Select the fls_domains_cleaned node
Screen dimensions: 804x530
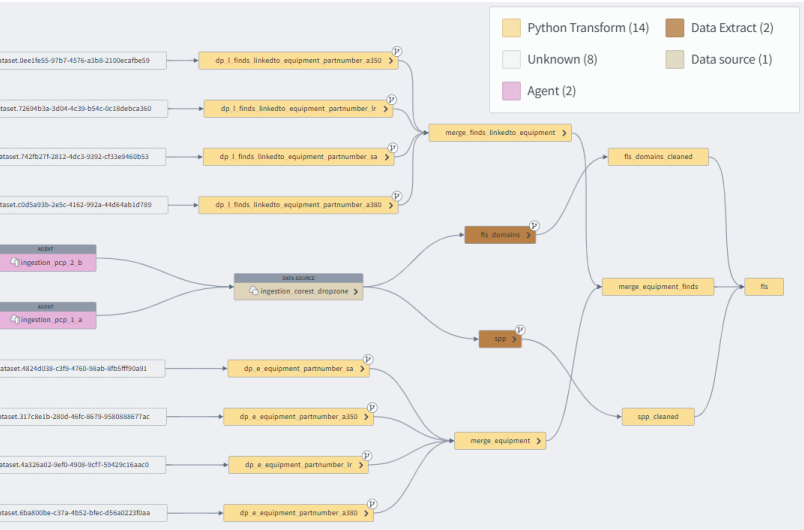pos(657,156)
